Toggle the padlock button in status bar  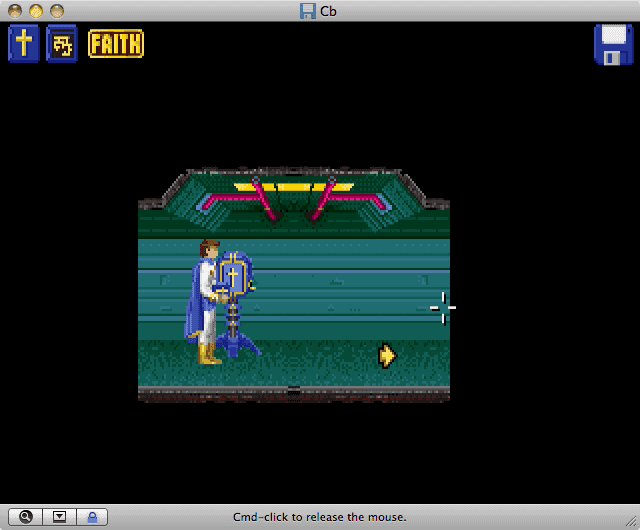click(92, 517)
